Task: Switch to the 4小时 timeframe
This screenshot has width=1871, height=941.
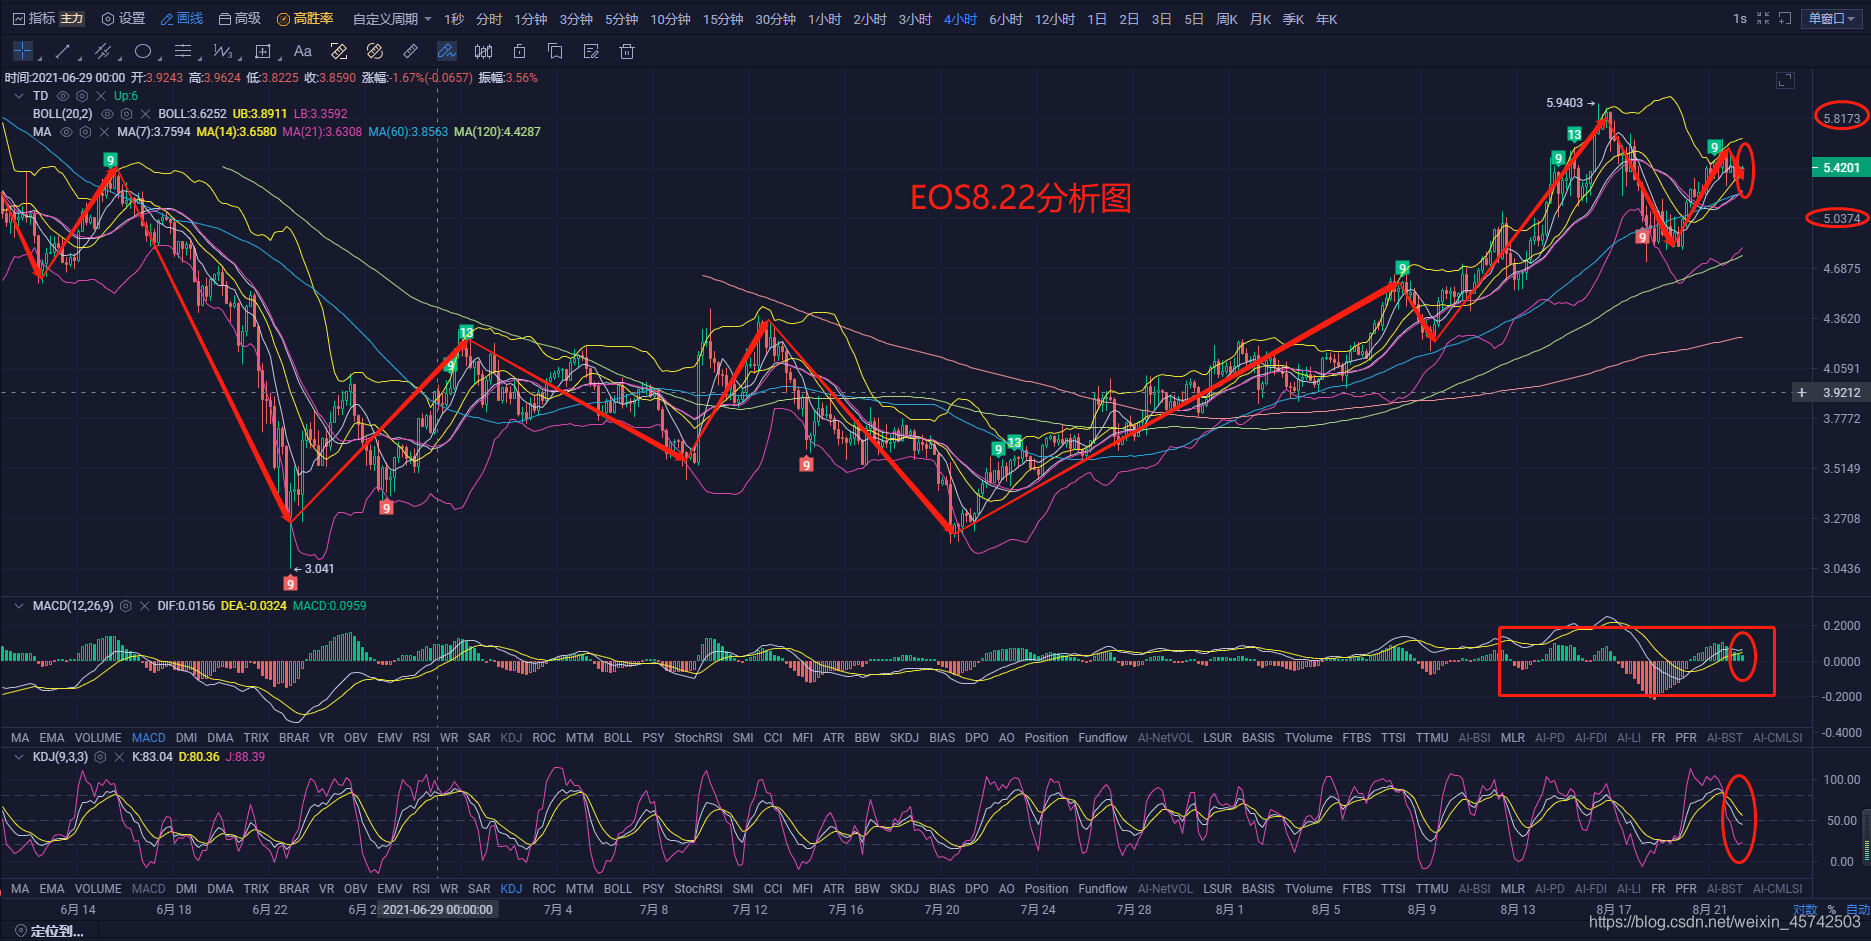Action: [x=960, y=19]
